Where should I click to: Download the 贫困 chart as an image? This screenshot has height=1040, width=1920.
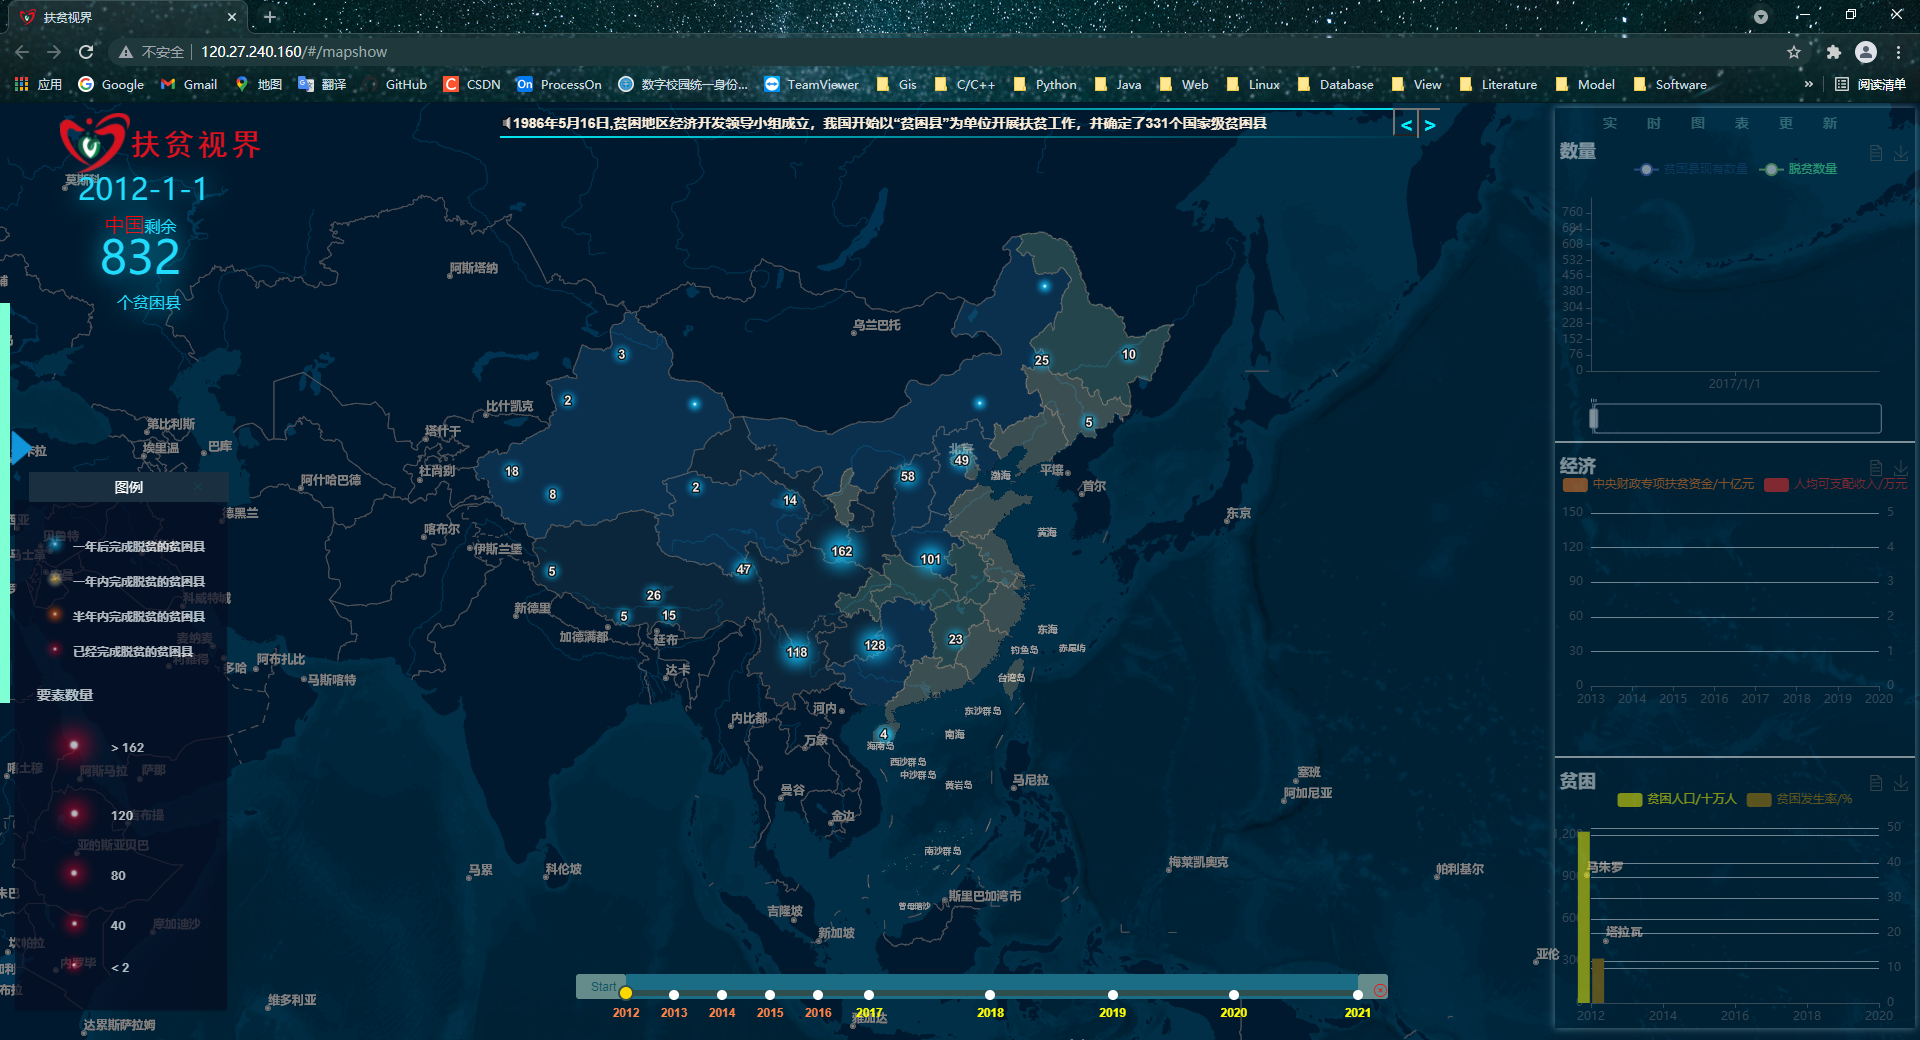[1901, 781]
